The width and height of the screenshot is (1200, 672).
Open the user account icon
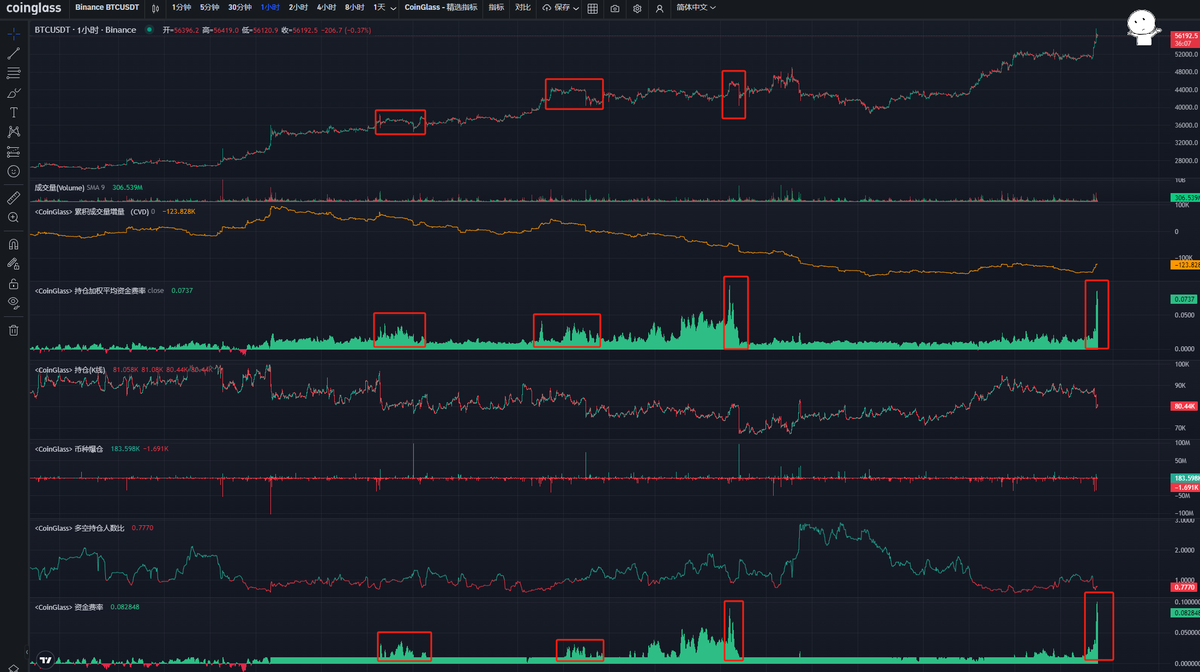coord(659,8)
